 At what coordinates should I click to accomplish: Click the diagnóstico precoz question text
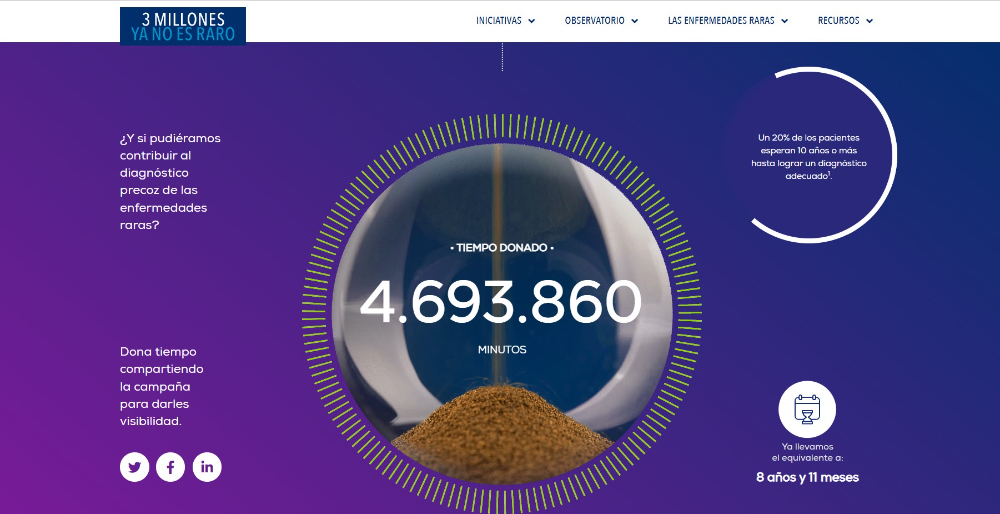click(170, 181)
